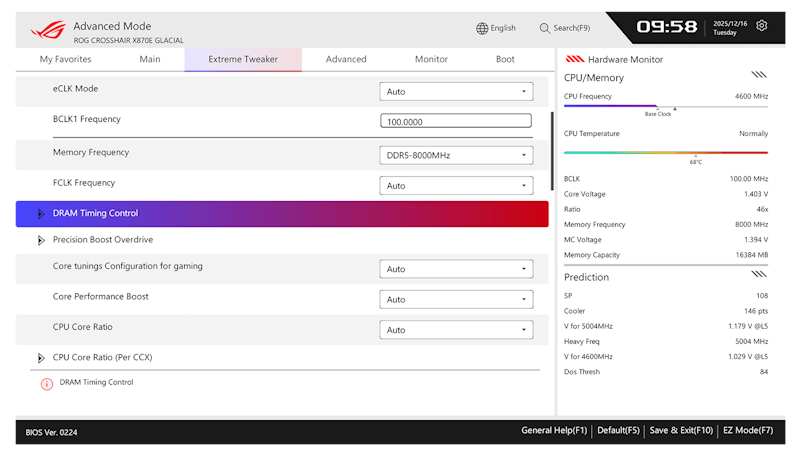Expand Precision Boost Overdrive submenu
This screenshot has height=455, width=800.
coord(41,240)
